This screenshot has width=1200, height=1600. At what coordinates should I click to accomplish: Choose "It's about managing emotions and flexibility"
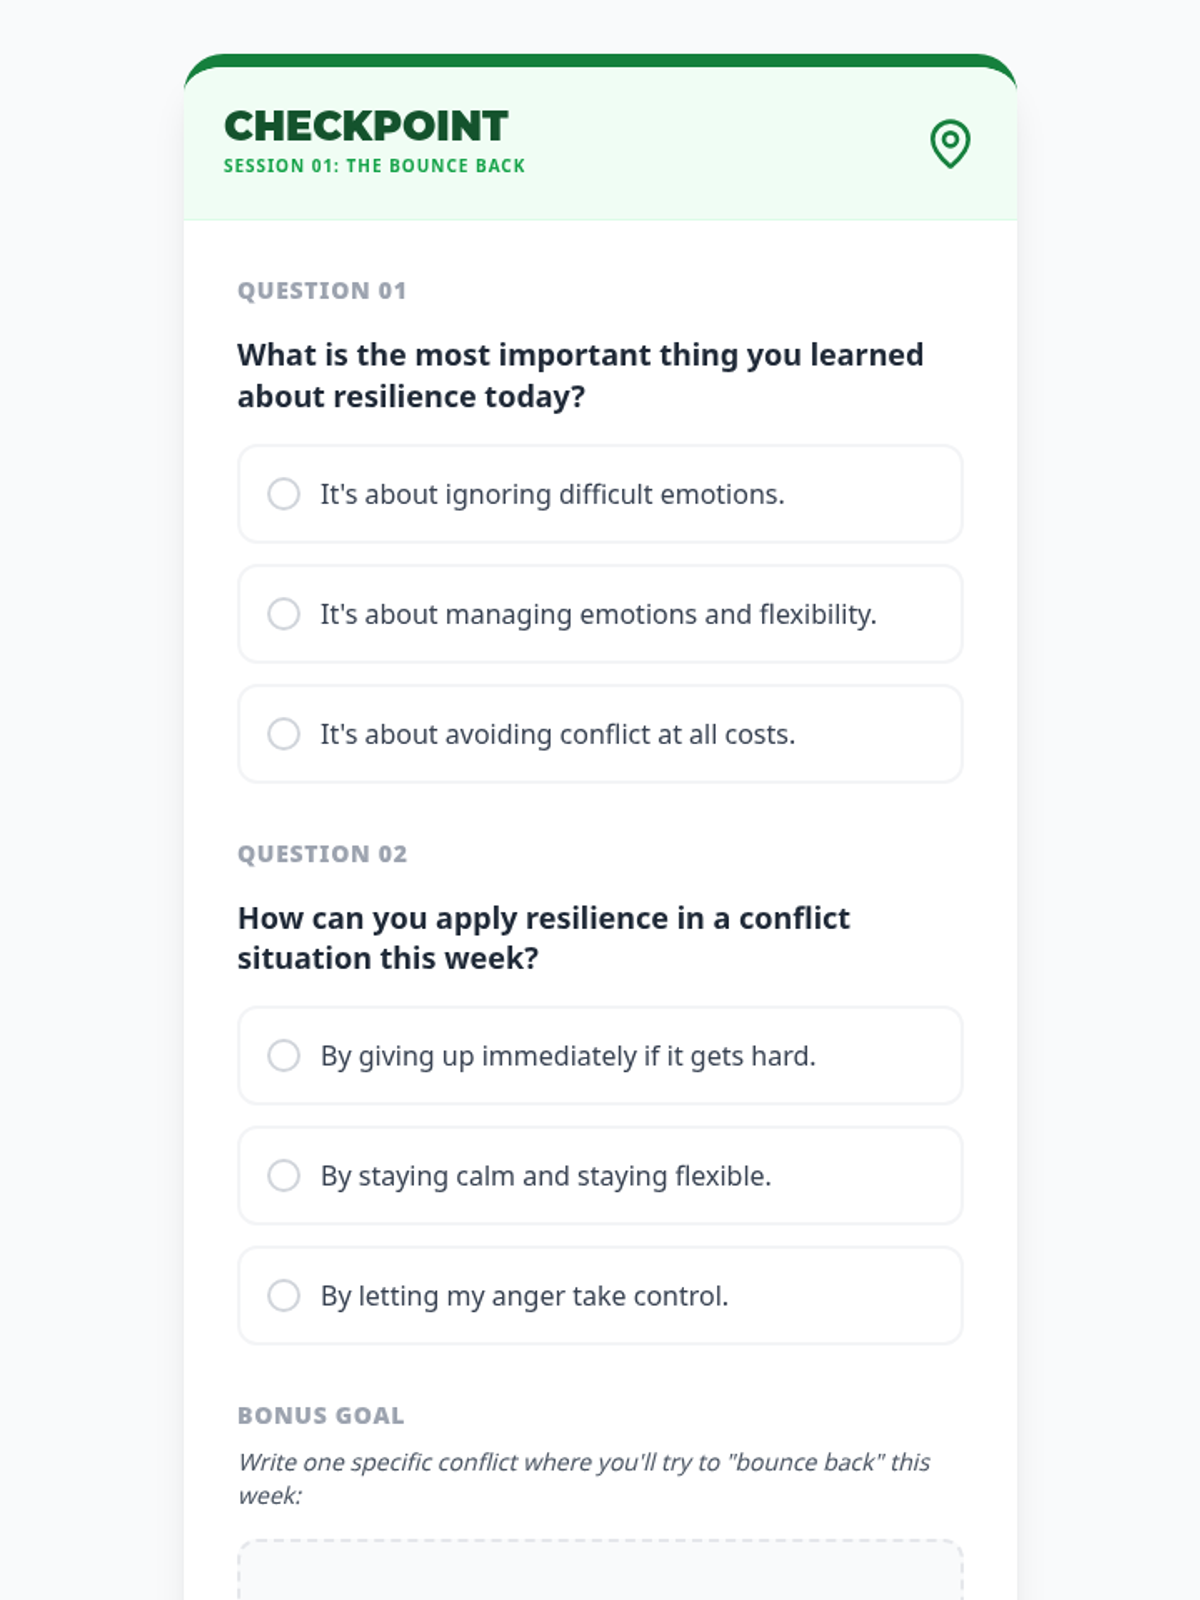(284, 614)
